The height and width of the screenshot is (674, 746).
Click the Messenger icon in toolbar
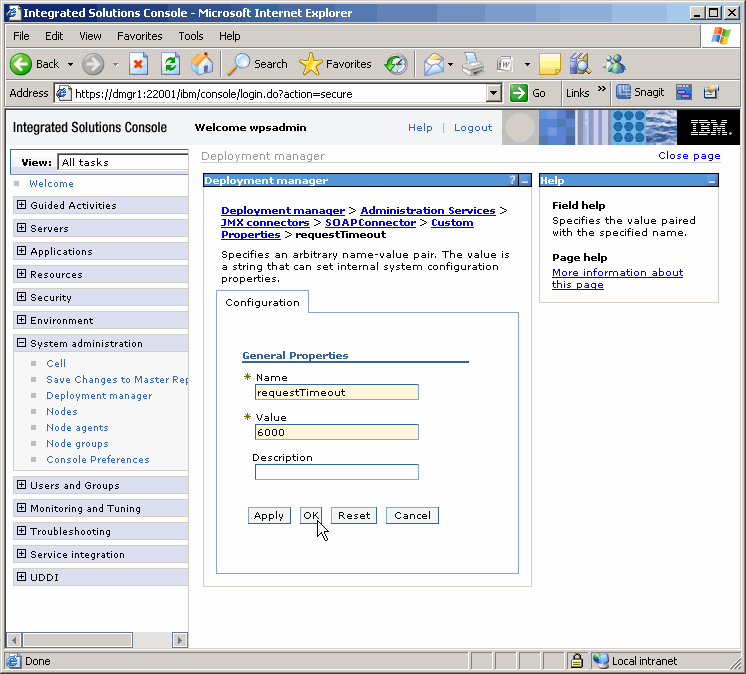614,64
